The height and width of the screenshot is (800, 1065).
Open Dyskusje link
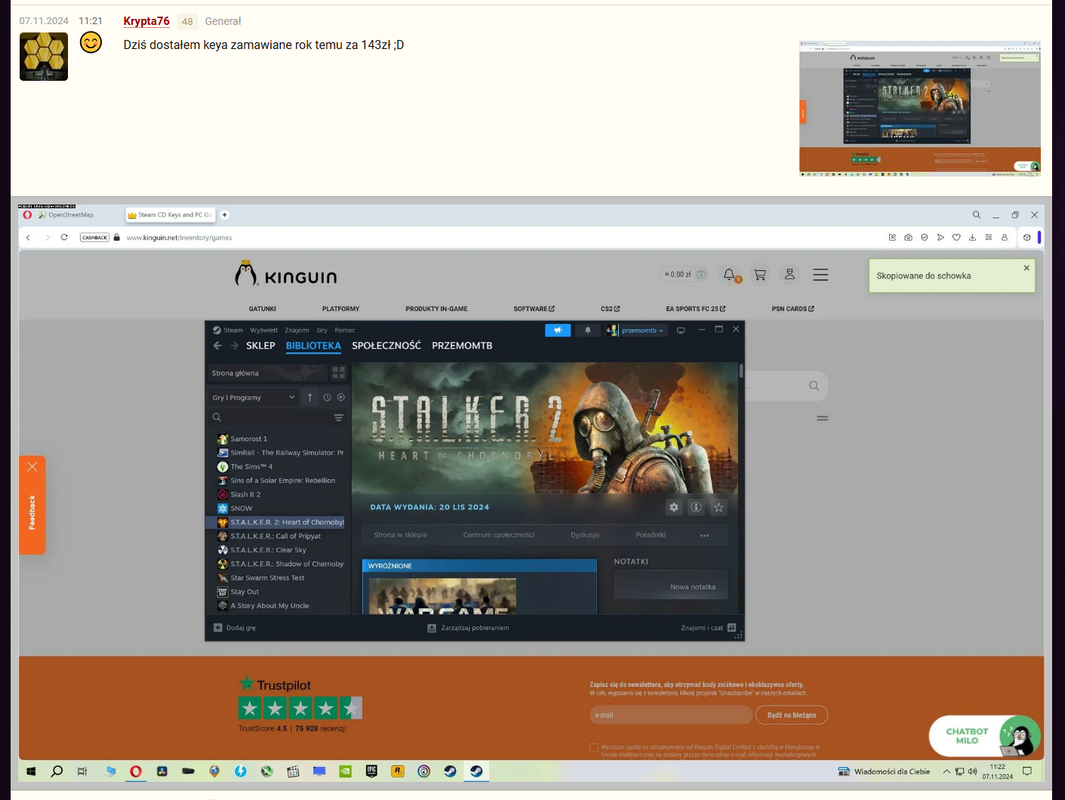click(585, 535)
